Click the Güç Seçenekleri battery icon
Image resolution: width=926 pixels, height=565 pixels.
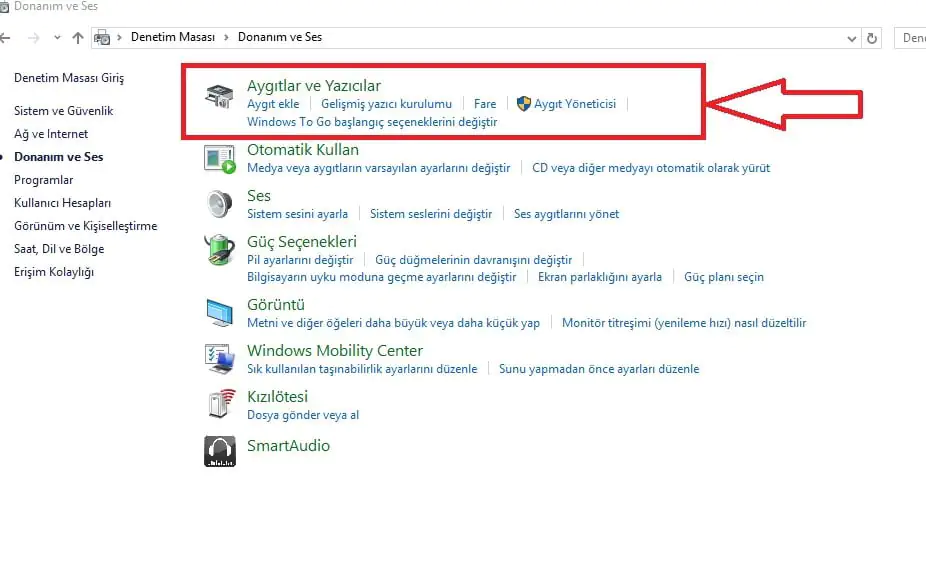coord(220,250)
